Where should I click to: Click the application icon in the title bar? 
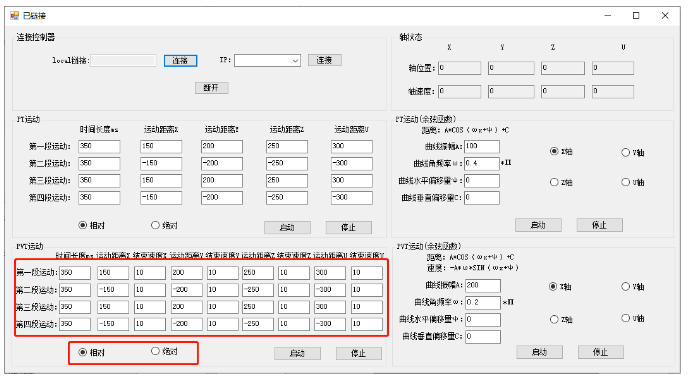coord(14,16)
